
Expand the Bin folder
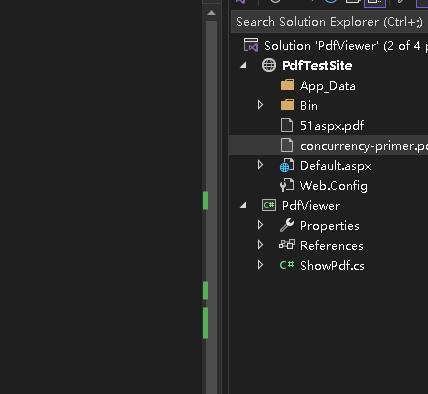tap(261, 105)
